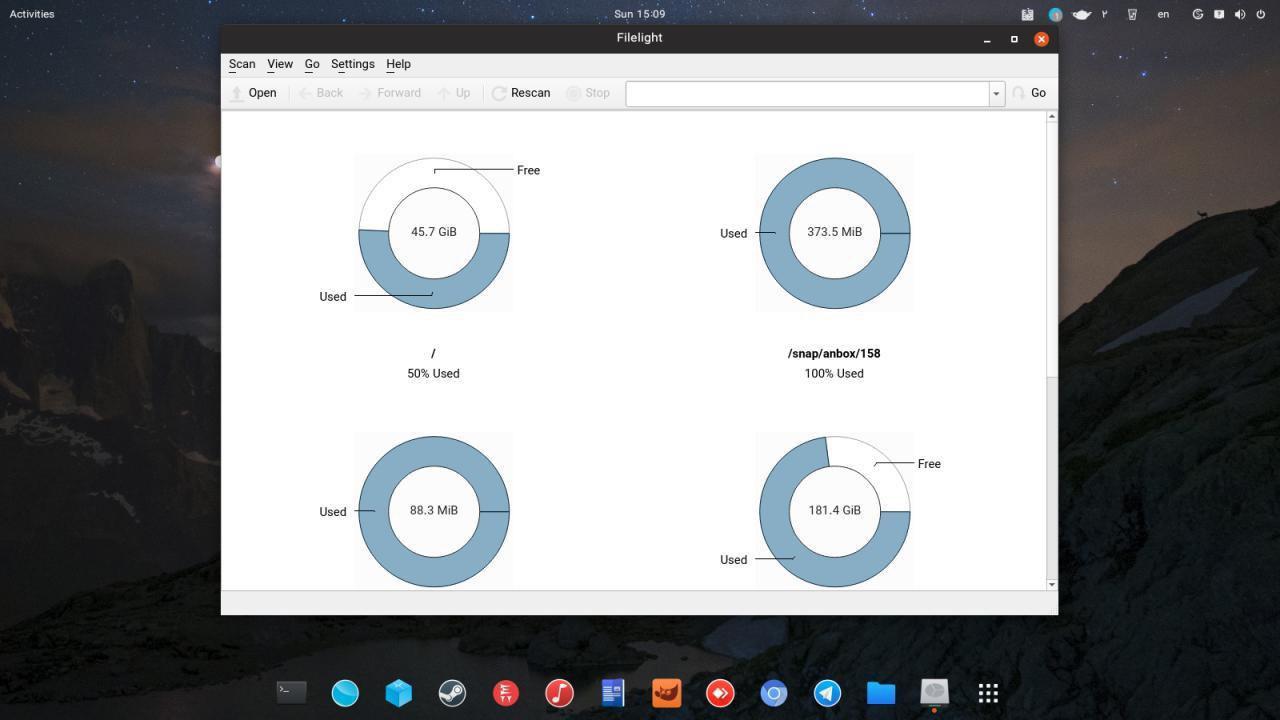Open the 88.3 MiB disk chart
This screenshot has height=720, width=1280.
(x=434, y=511)
